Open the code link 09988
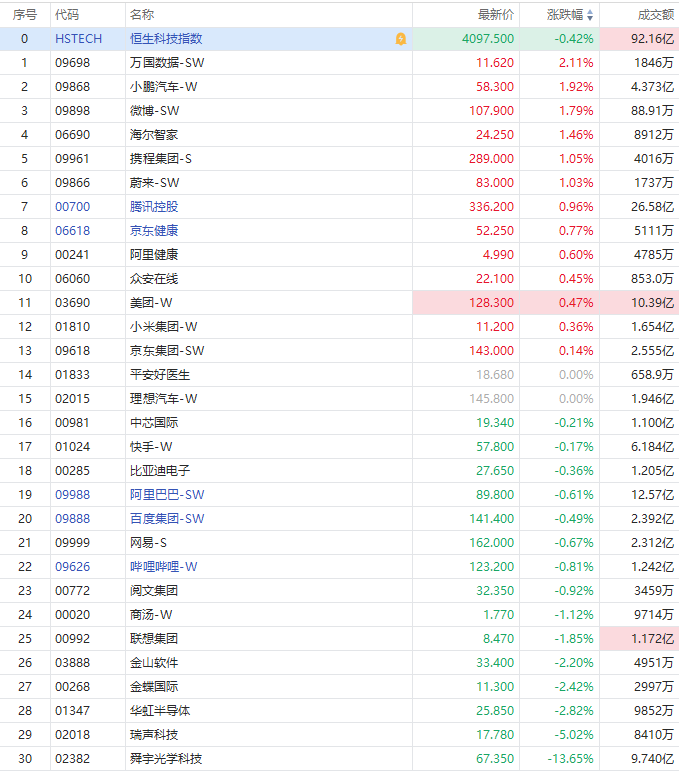679x771 pixels. (x=72, y=495)
